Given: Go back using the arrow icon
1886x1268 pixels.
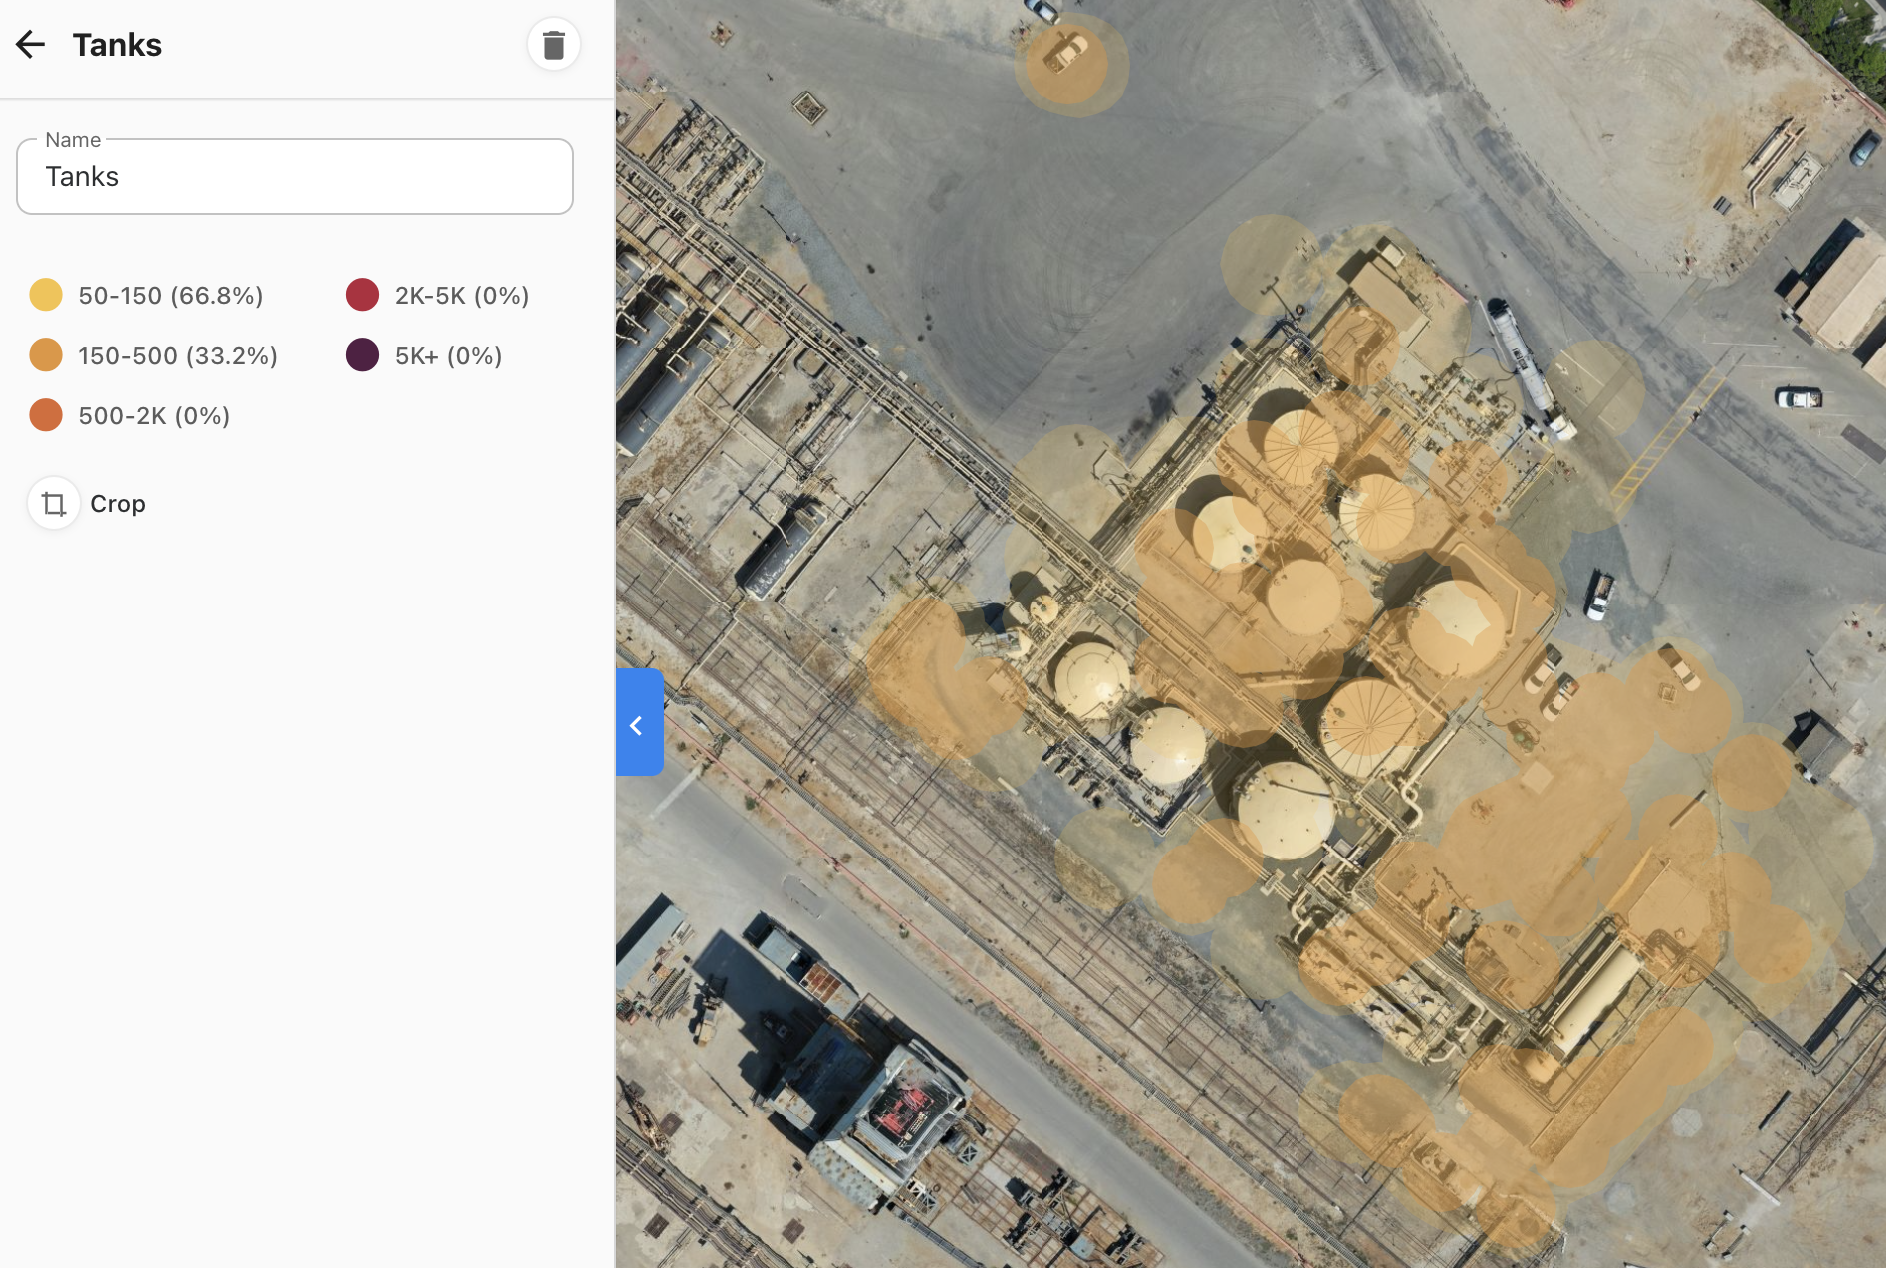Looking at the screenshot, I should pos(31,44).
